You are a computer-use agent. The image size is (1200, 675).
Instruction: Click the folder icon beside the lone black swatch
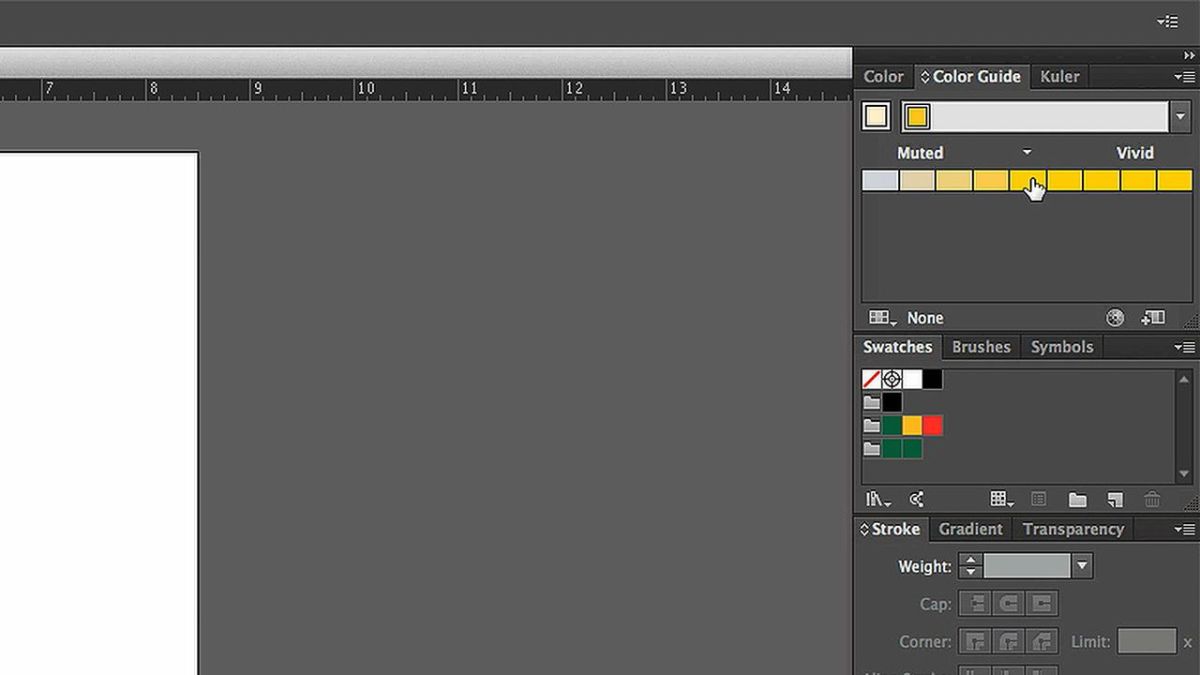click(872, 402)
